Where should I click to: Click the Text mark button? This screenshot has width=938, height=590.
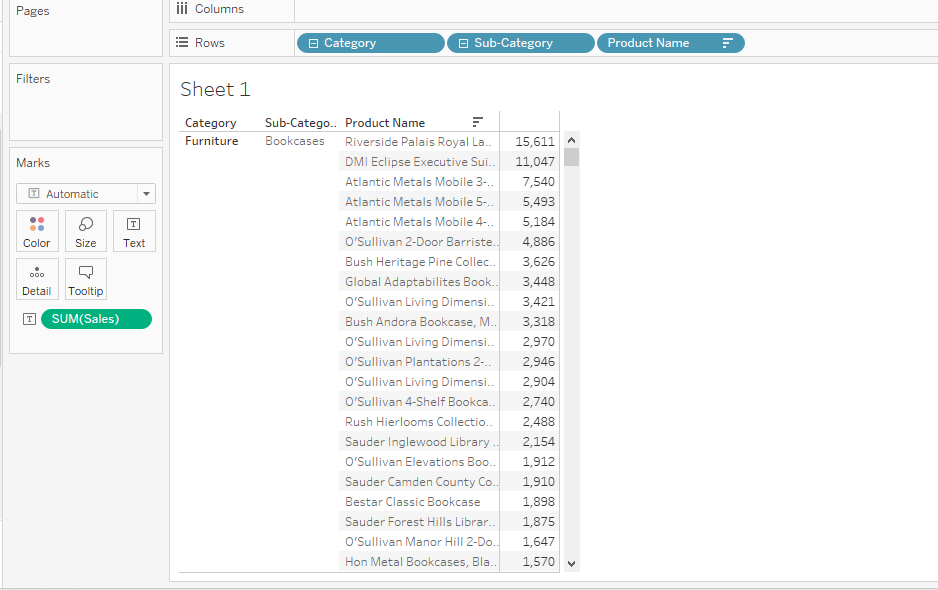pos(134,231)
